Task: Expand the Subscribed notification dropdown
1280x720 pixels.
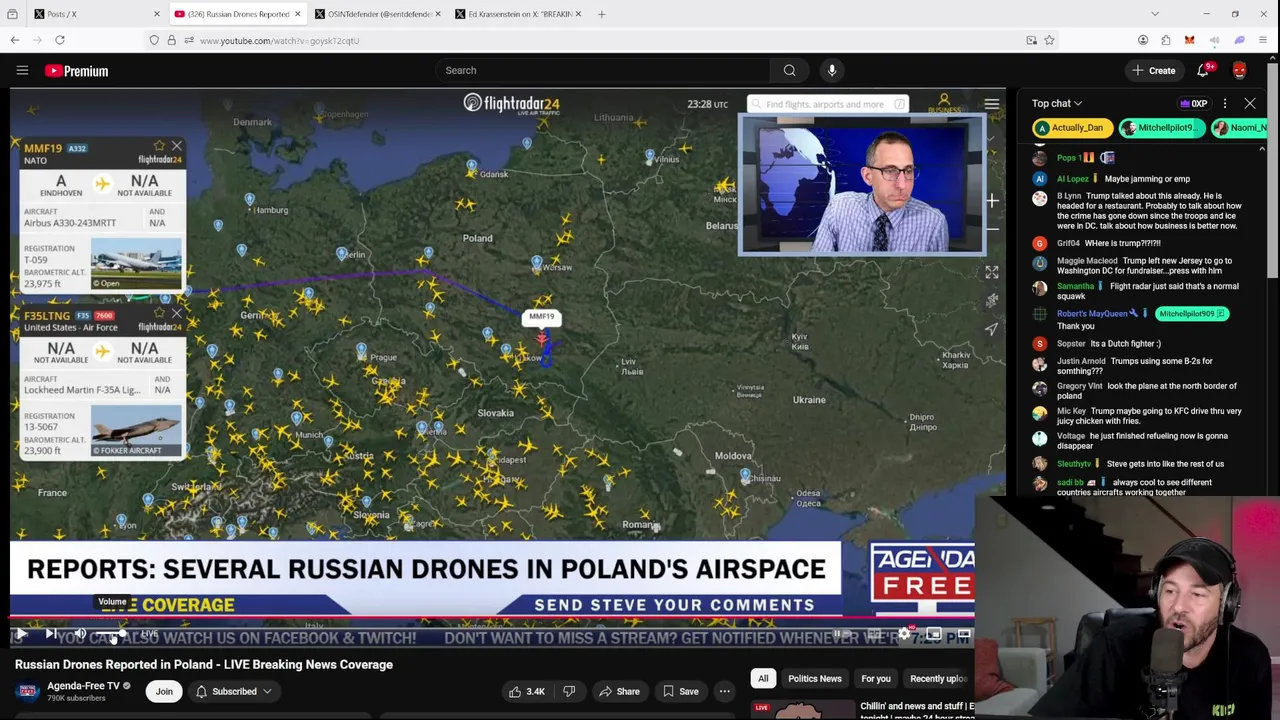Action: click(x=234, y=691)
